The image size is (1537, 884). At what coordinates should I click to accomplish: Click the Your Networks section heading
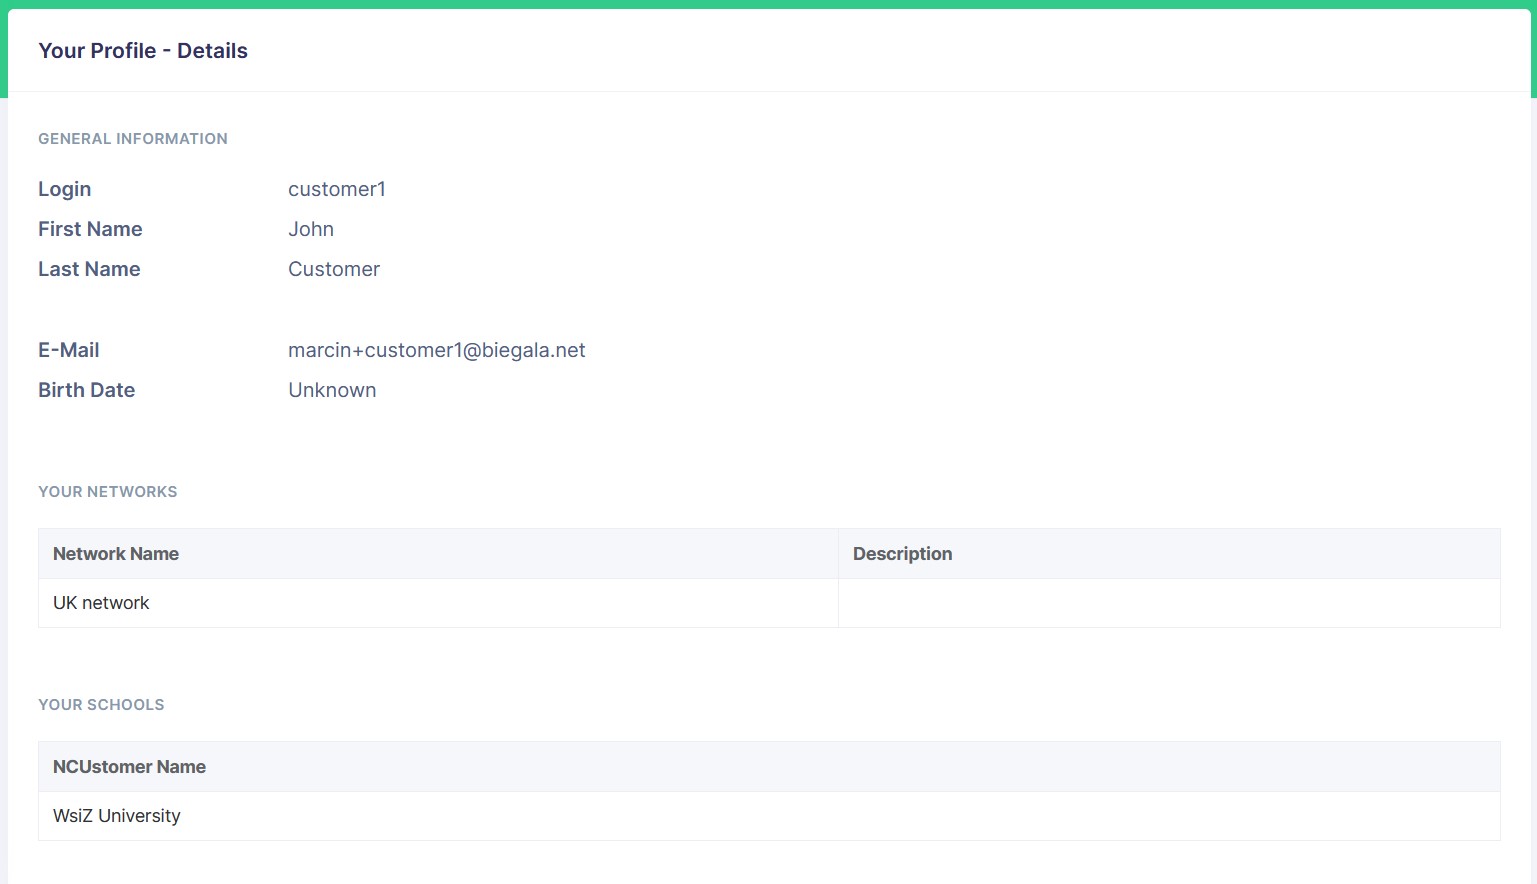pyautogui.click(x=108, y=492)
